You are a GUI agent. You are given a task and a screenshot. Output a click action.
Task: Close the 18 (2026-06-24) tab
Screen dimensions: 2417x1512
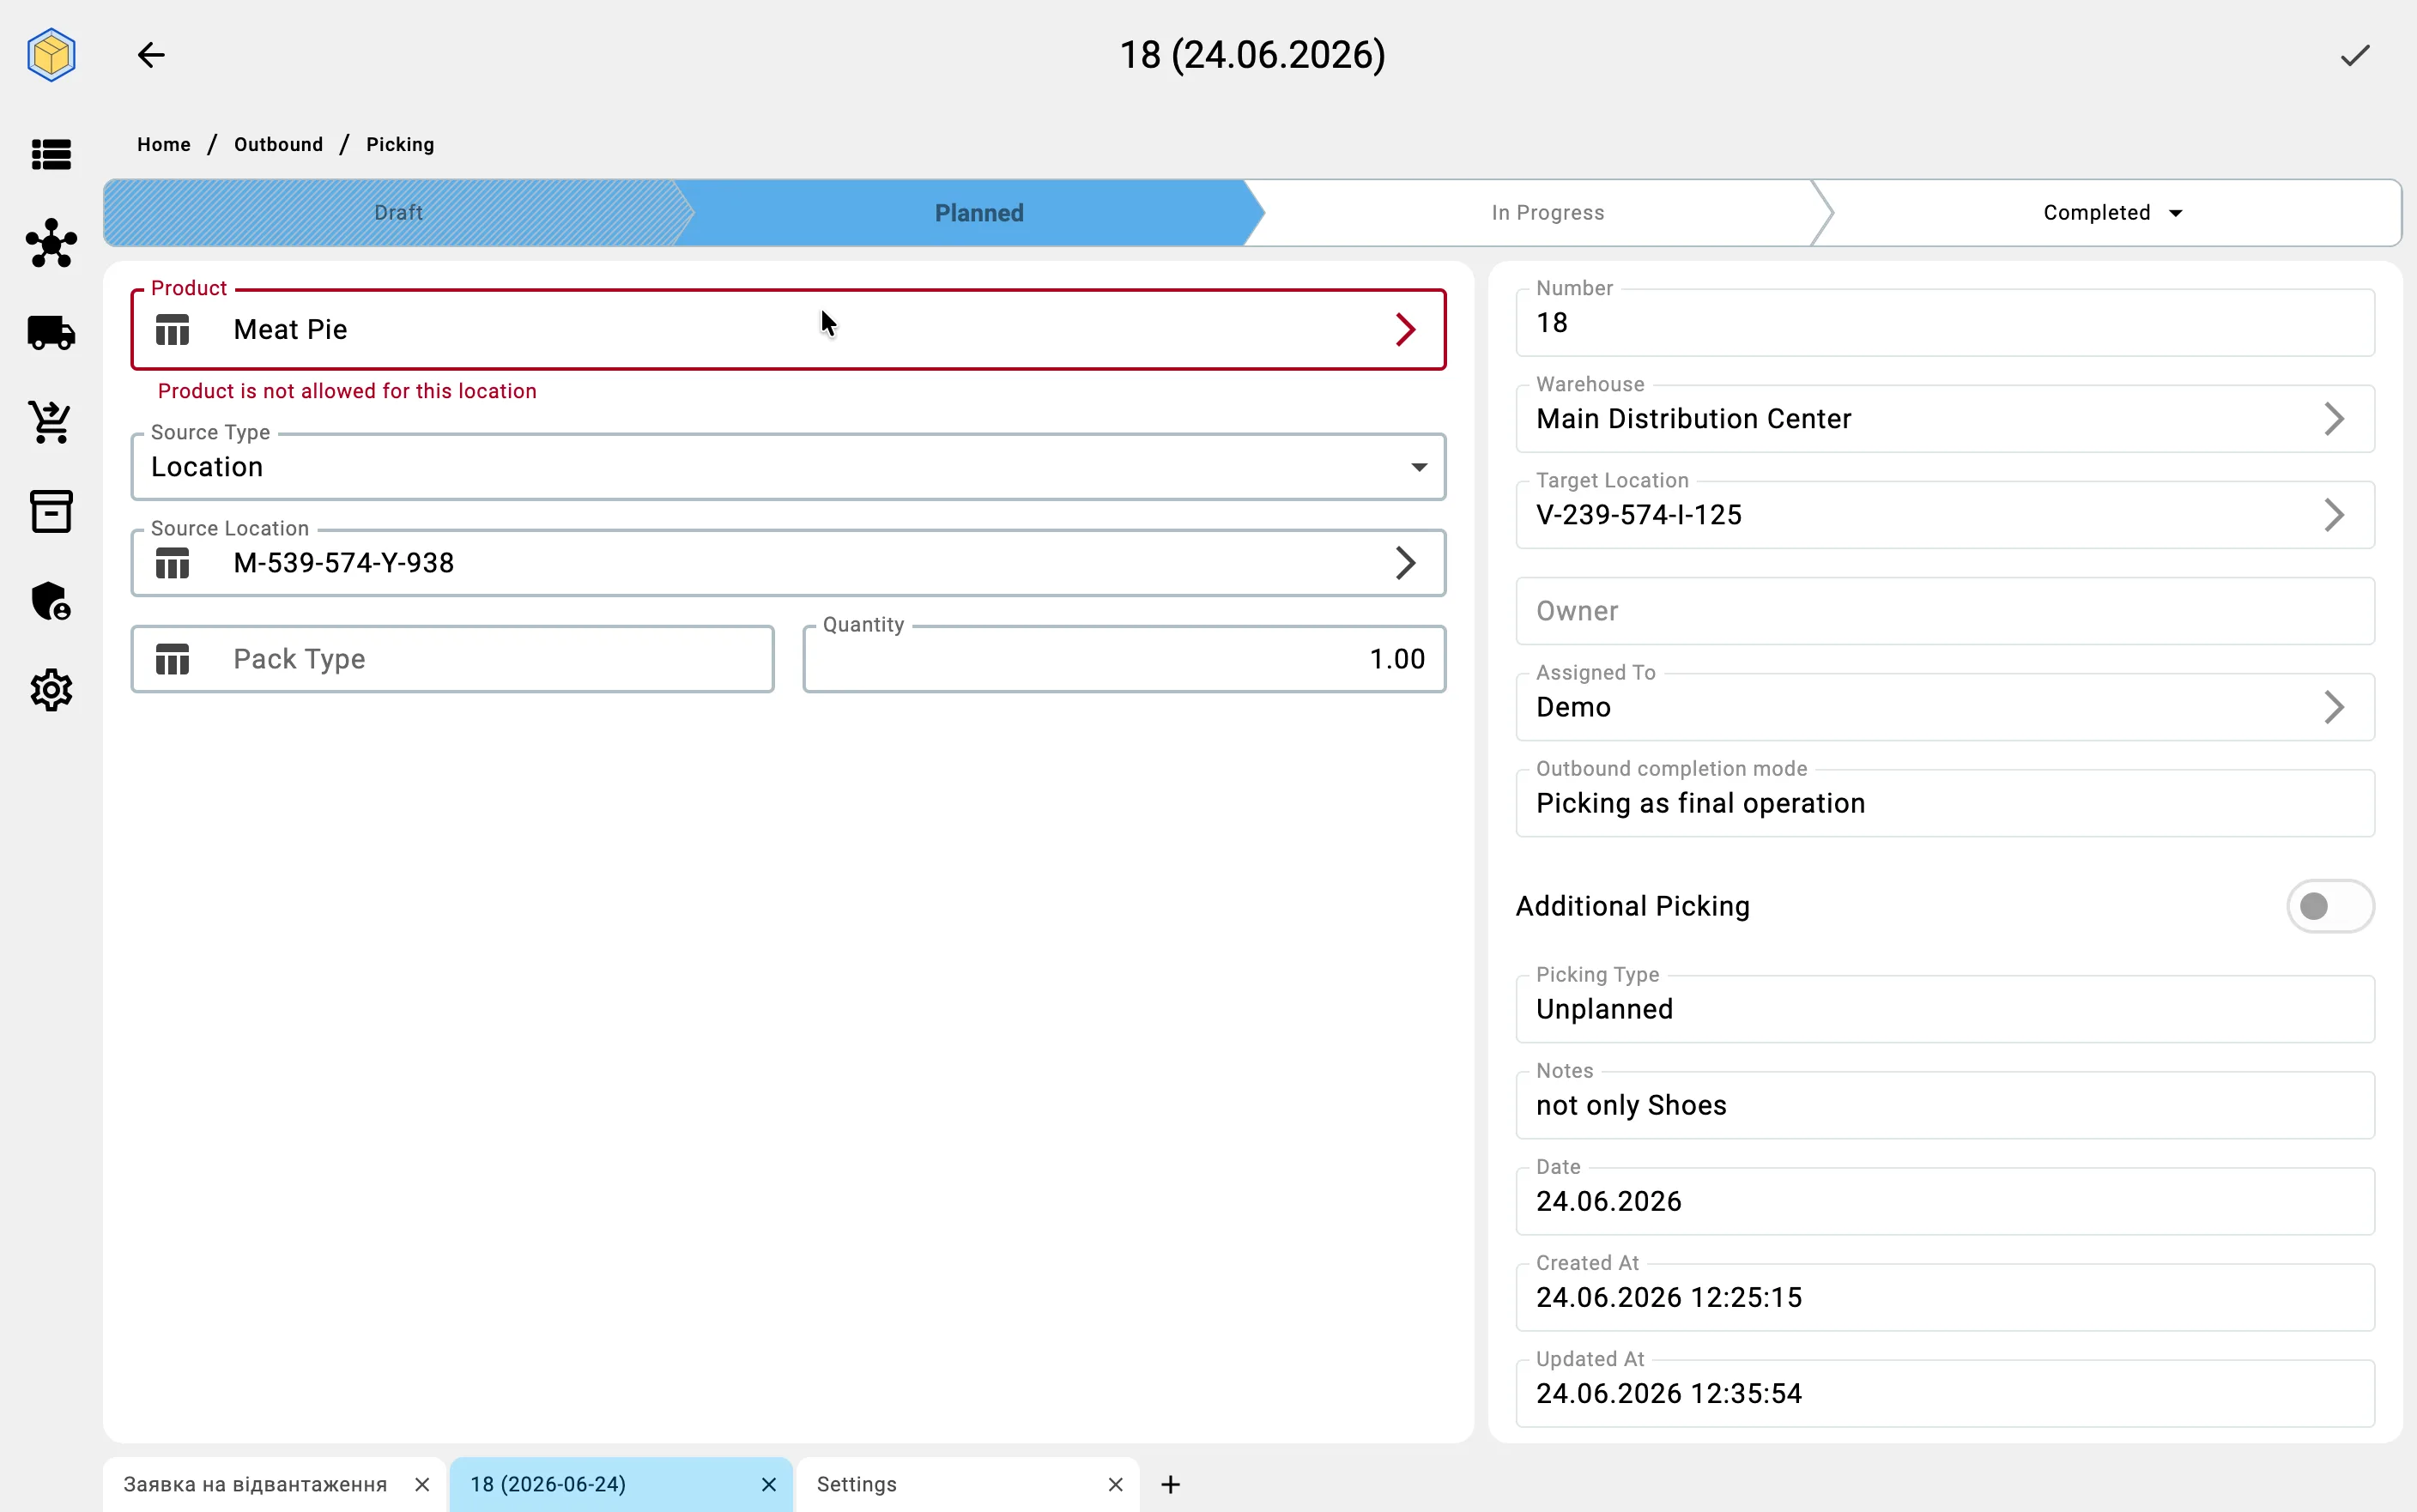(769, 1485)
